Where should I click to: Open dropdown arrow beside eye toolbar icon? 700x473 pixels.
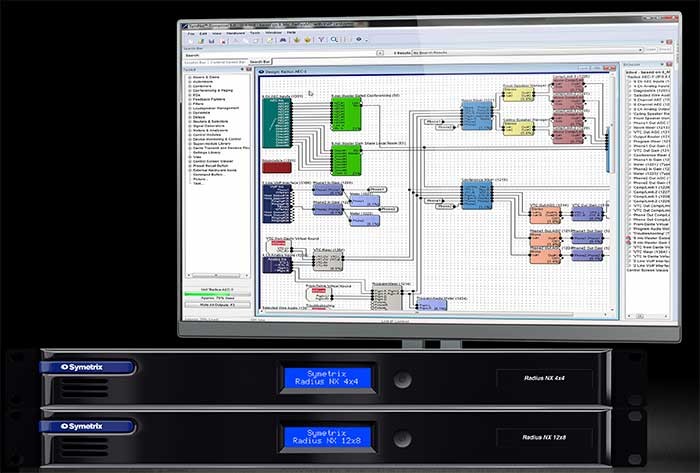point(367,41)
